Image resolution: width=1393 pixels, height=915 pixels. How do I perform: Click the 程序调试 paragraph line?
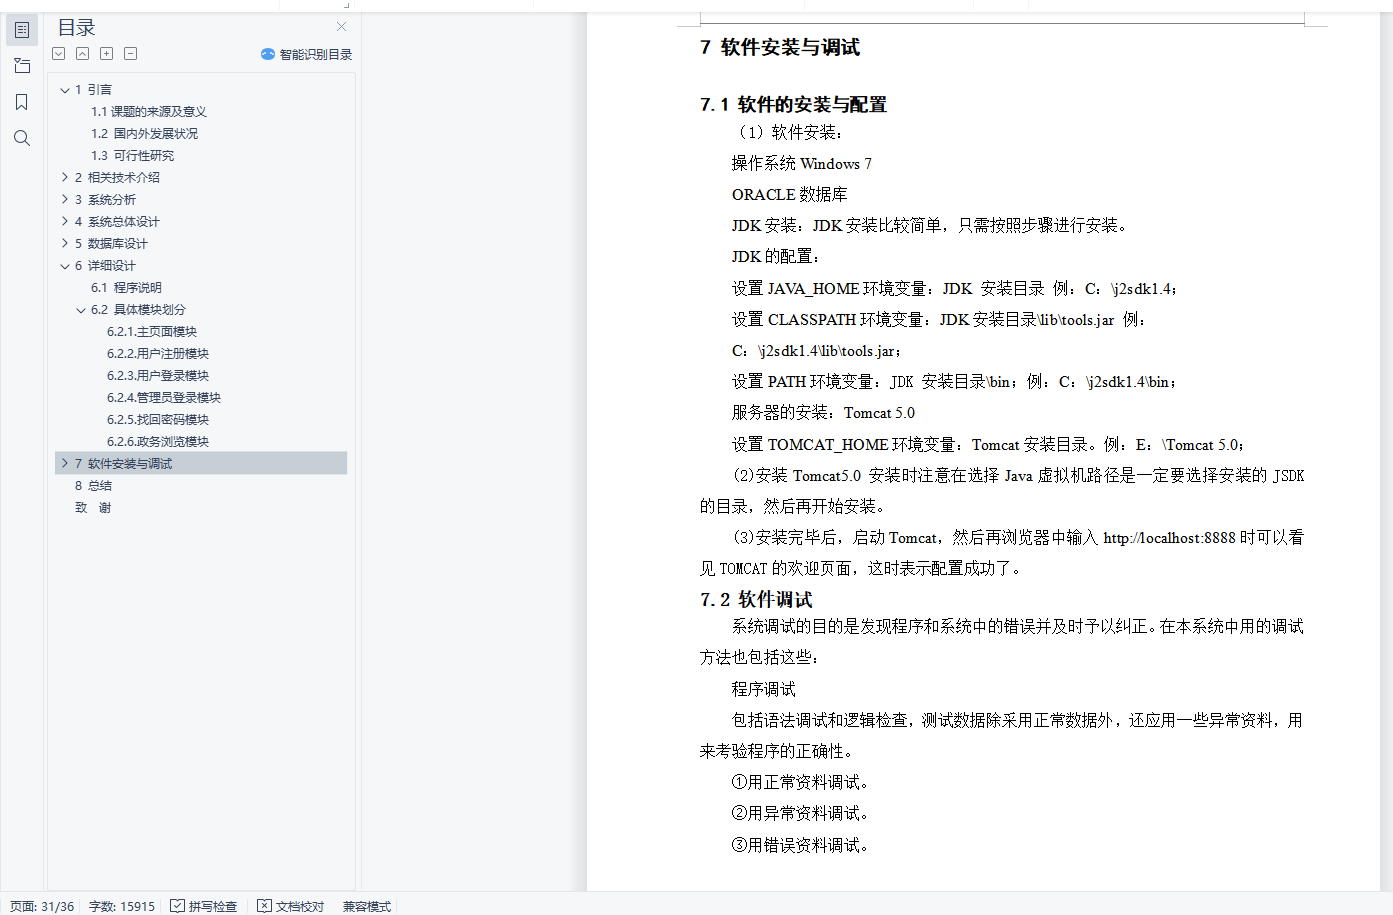(763, 689)
